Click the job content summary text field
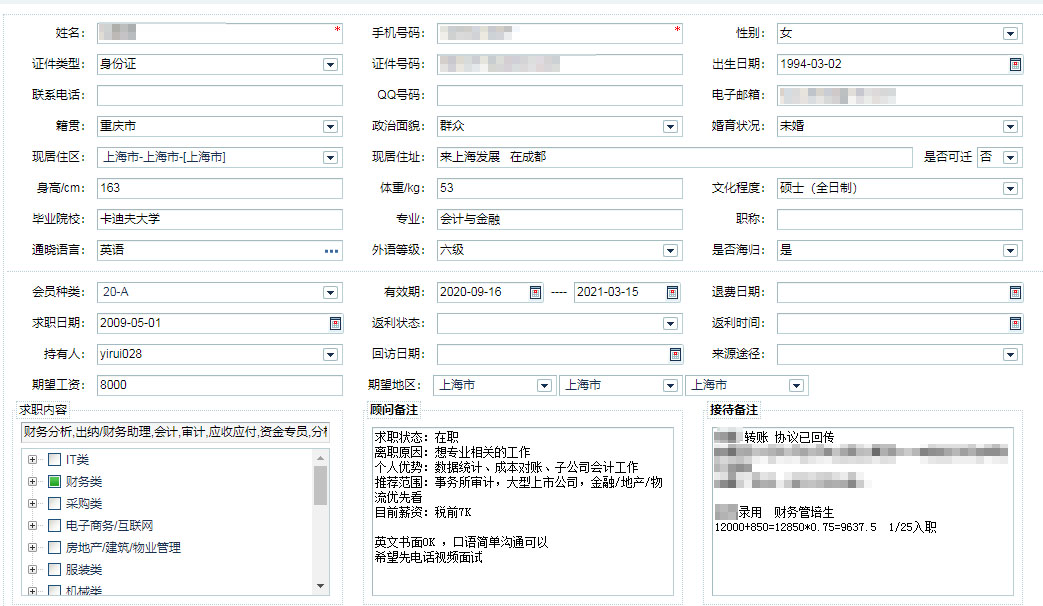 pyautogui.click(x=175, y=432)
